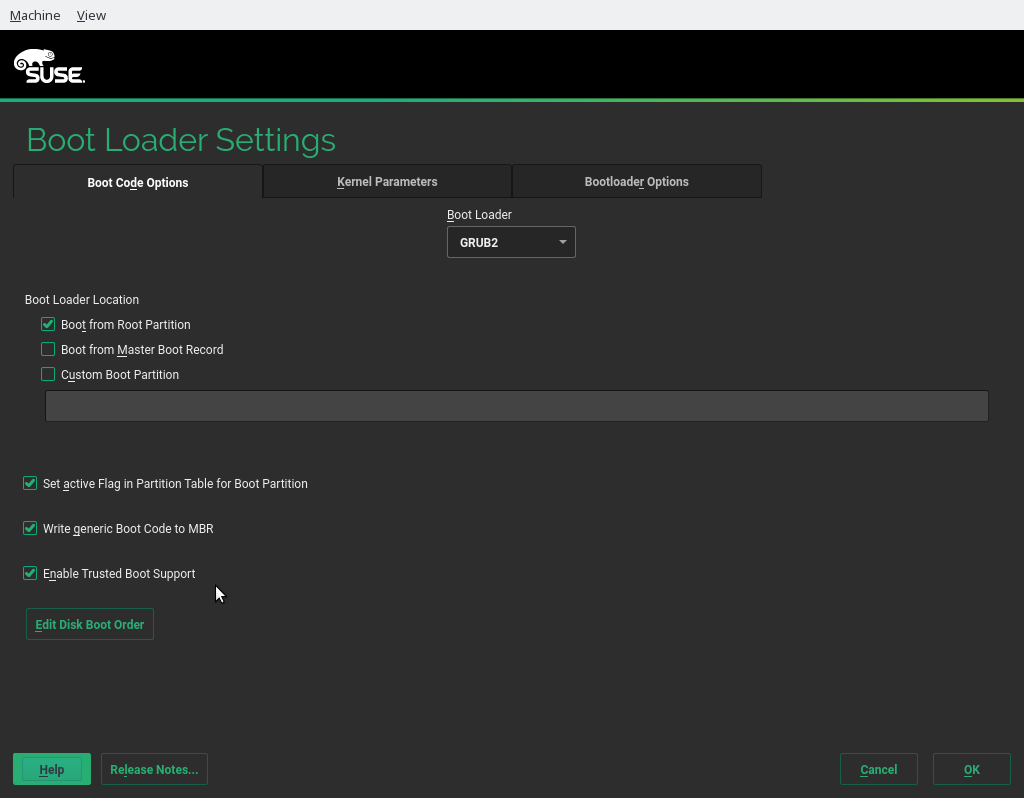Click the Boot Loader label above the dropdown
Image resolution: width=1024 pixels, height=798 pixels.
pos(479,215)
